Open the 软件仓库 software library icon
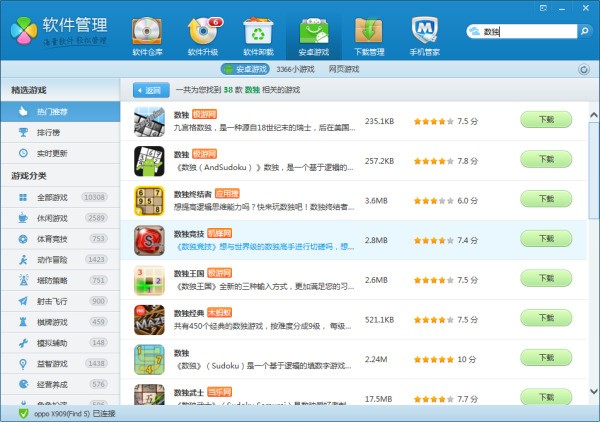Image resolution: width=600 pixels, height=422 pixels. [x=147, y=36]
